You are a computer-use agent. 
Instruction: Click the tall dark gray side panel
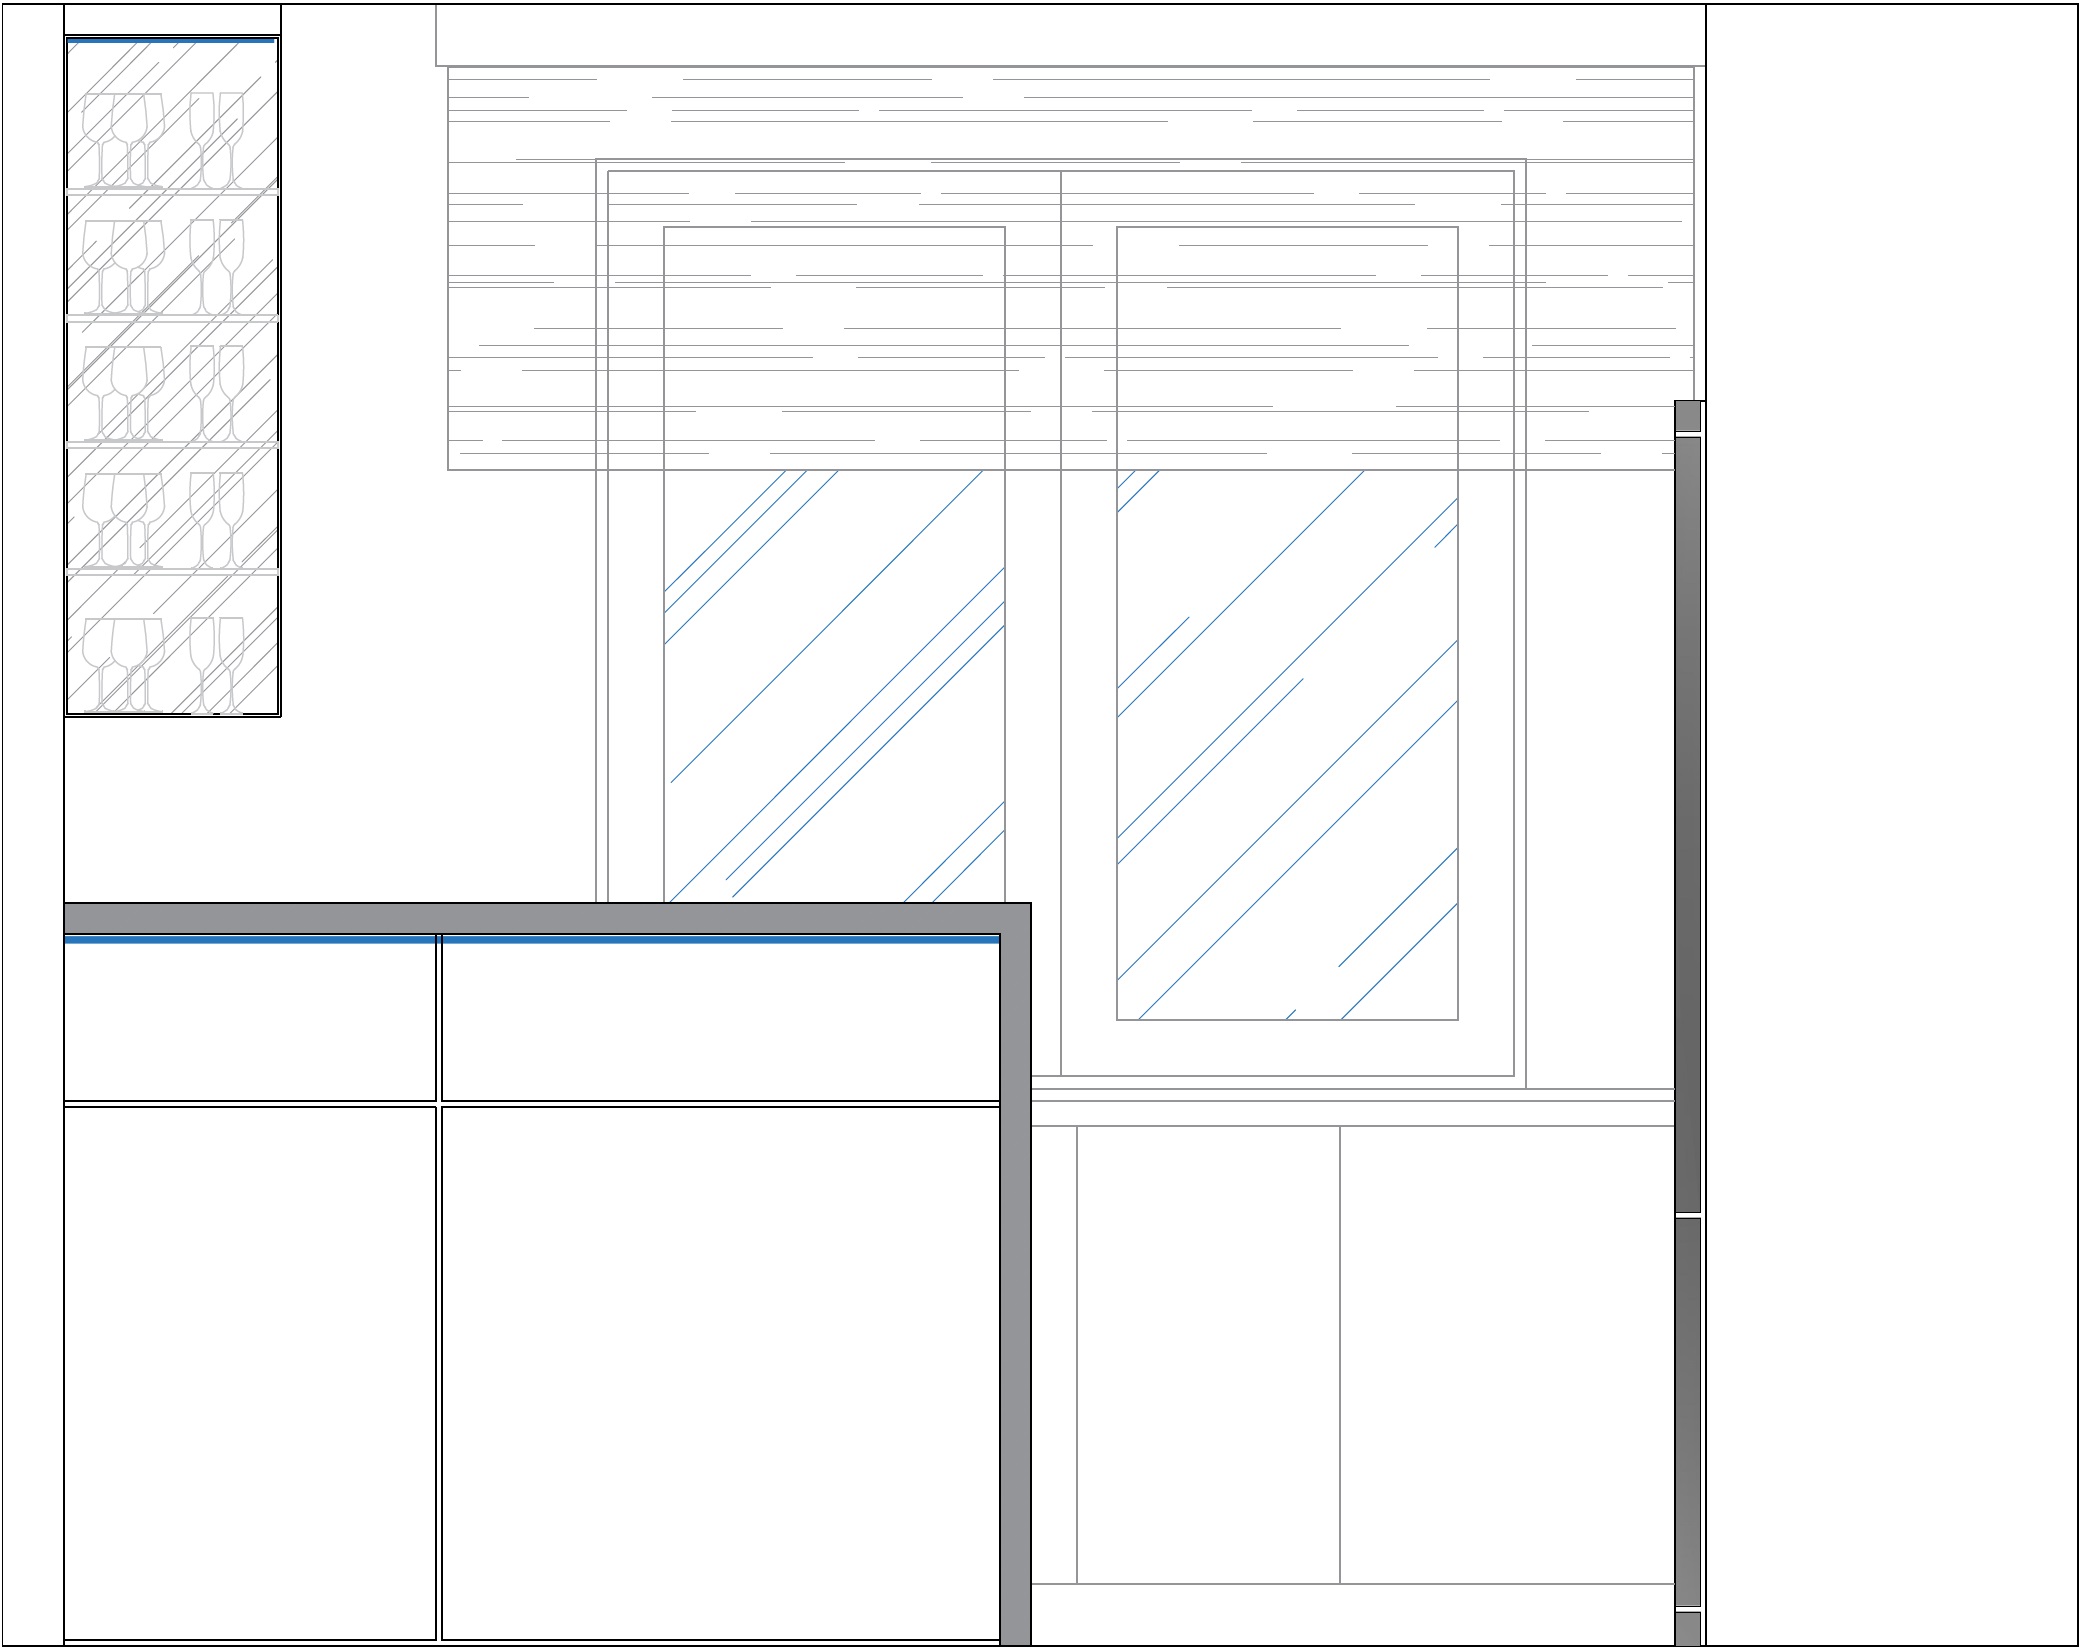pyautogui.click(x=1688, y=825)
